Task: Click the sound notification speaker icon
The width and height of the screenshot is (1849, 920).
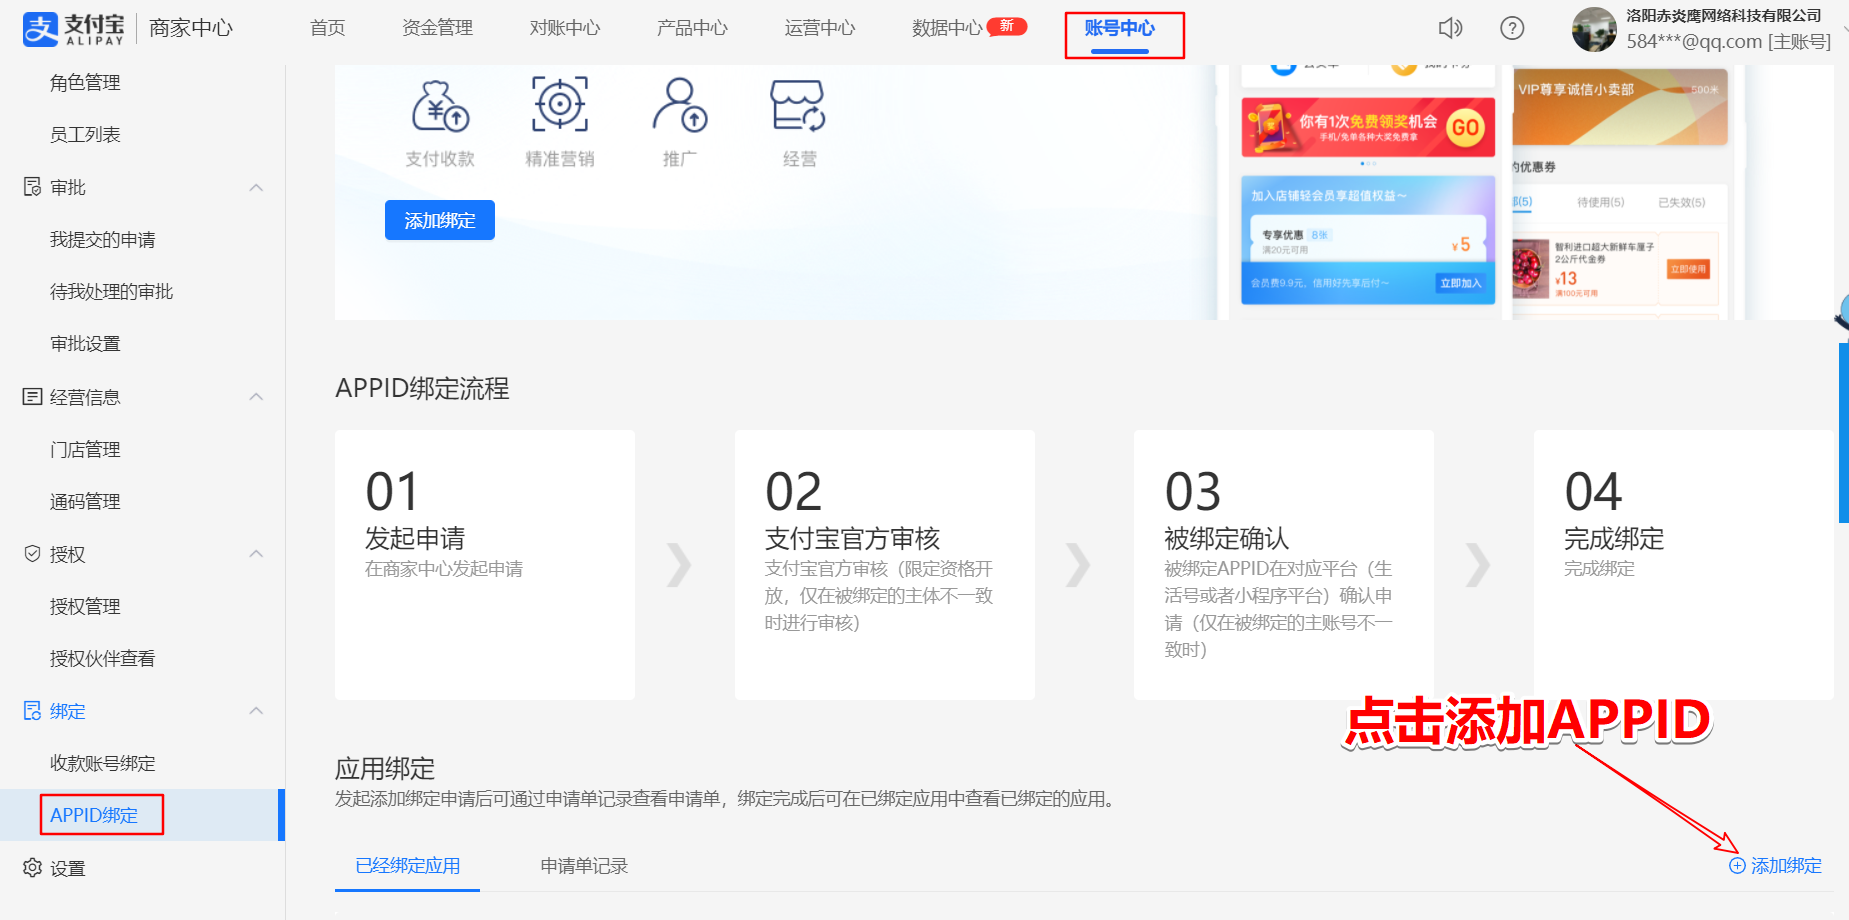Action: tap(1450, 28)
